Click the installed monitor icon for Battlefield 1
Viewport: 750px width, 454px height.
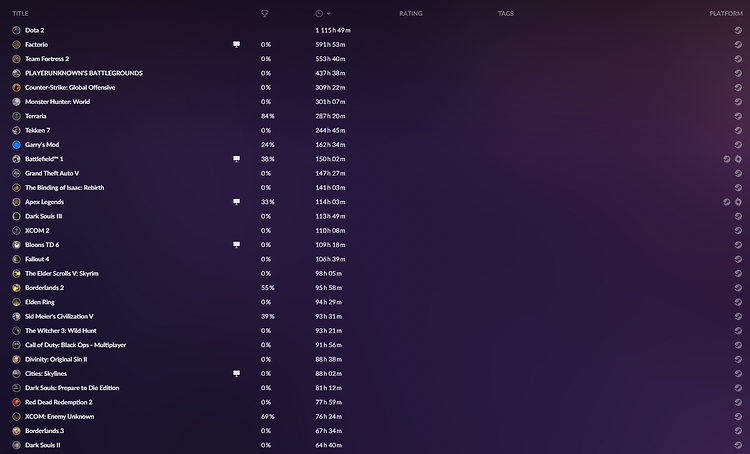[236, 159]
